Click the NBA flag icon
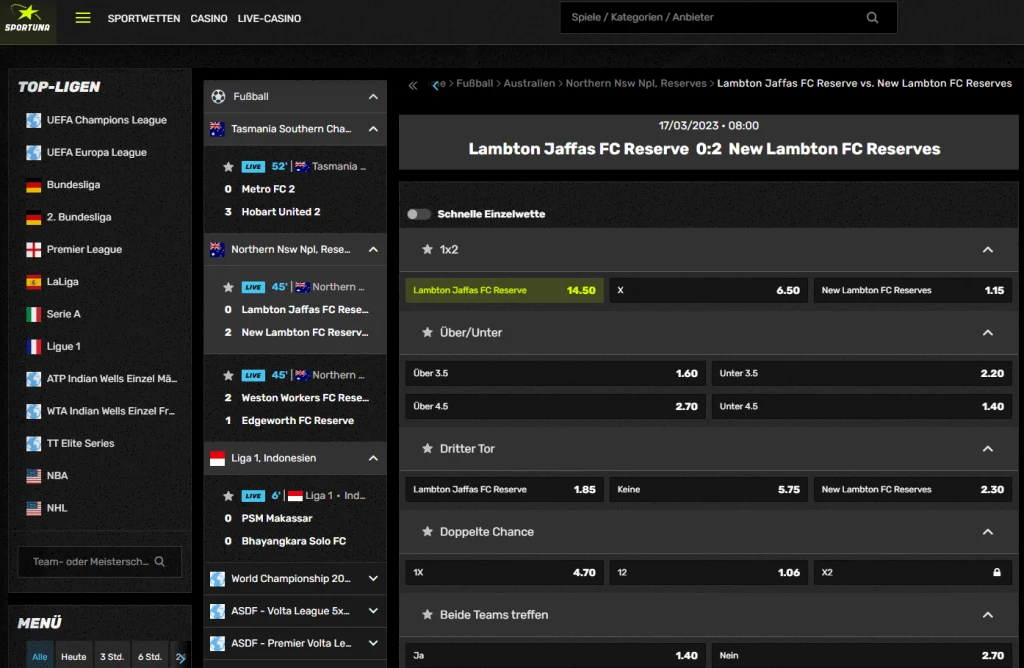 (33, 476)
